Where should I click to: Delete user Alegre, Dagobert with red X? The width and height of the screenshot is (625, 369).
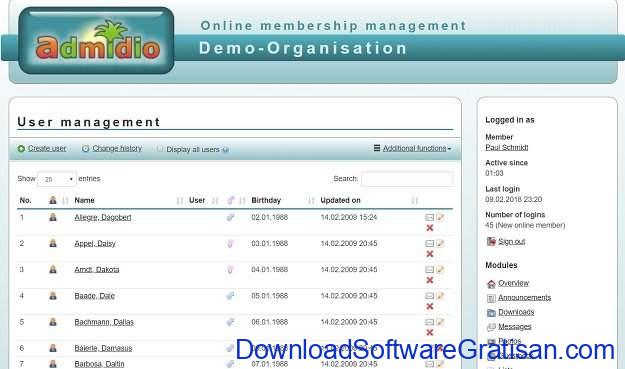coord(430,228)
